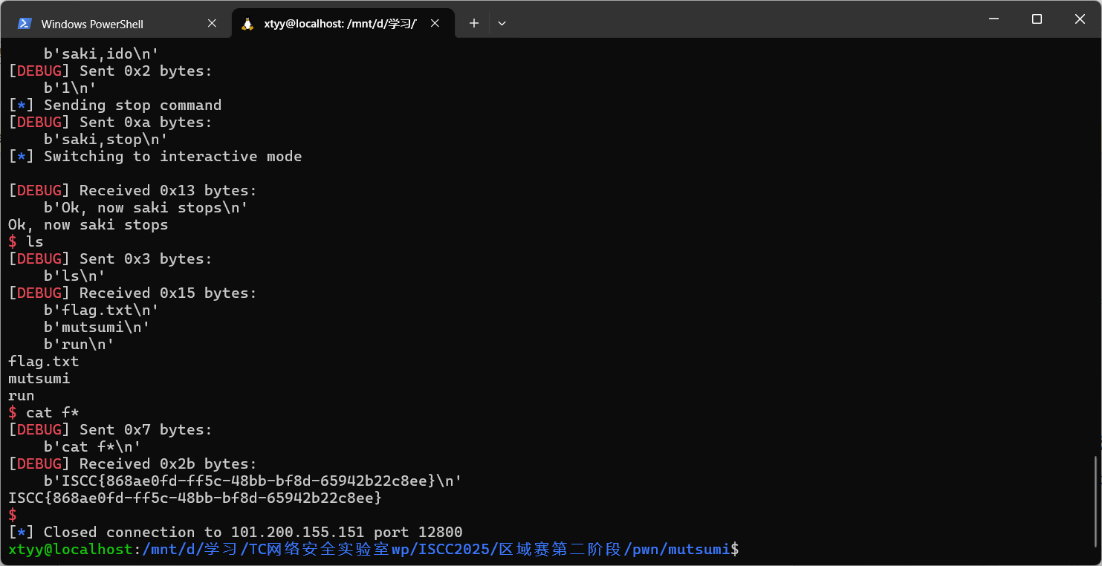
Task: Switch to the xtyy@localhost terminal tab
Action: point(342,23)
